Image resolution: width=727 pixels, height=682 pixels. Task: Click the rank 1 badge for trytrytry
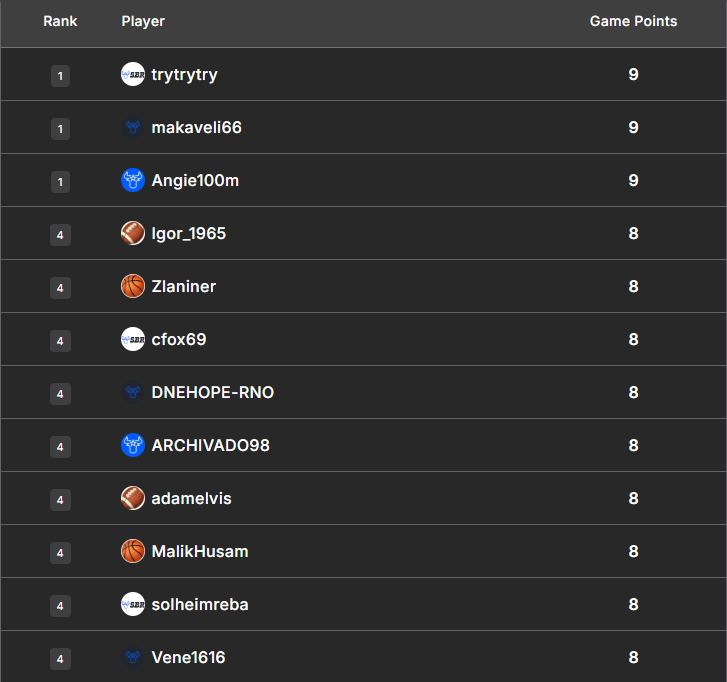click(60, 75)
